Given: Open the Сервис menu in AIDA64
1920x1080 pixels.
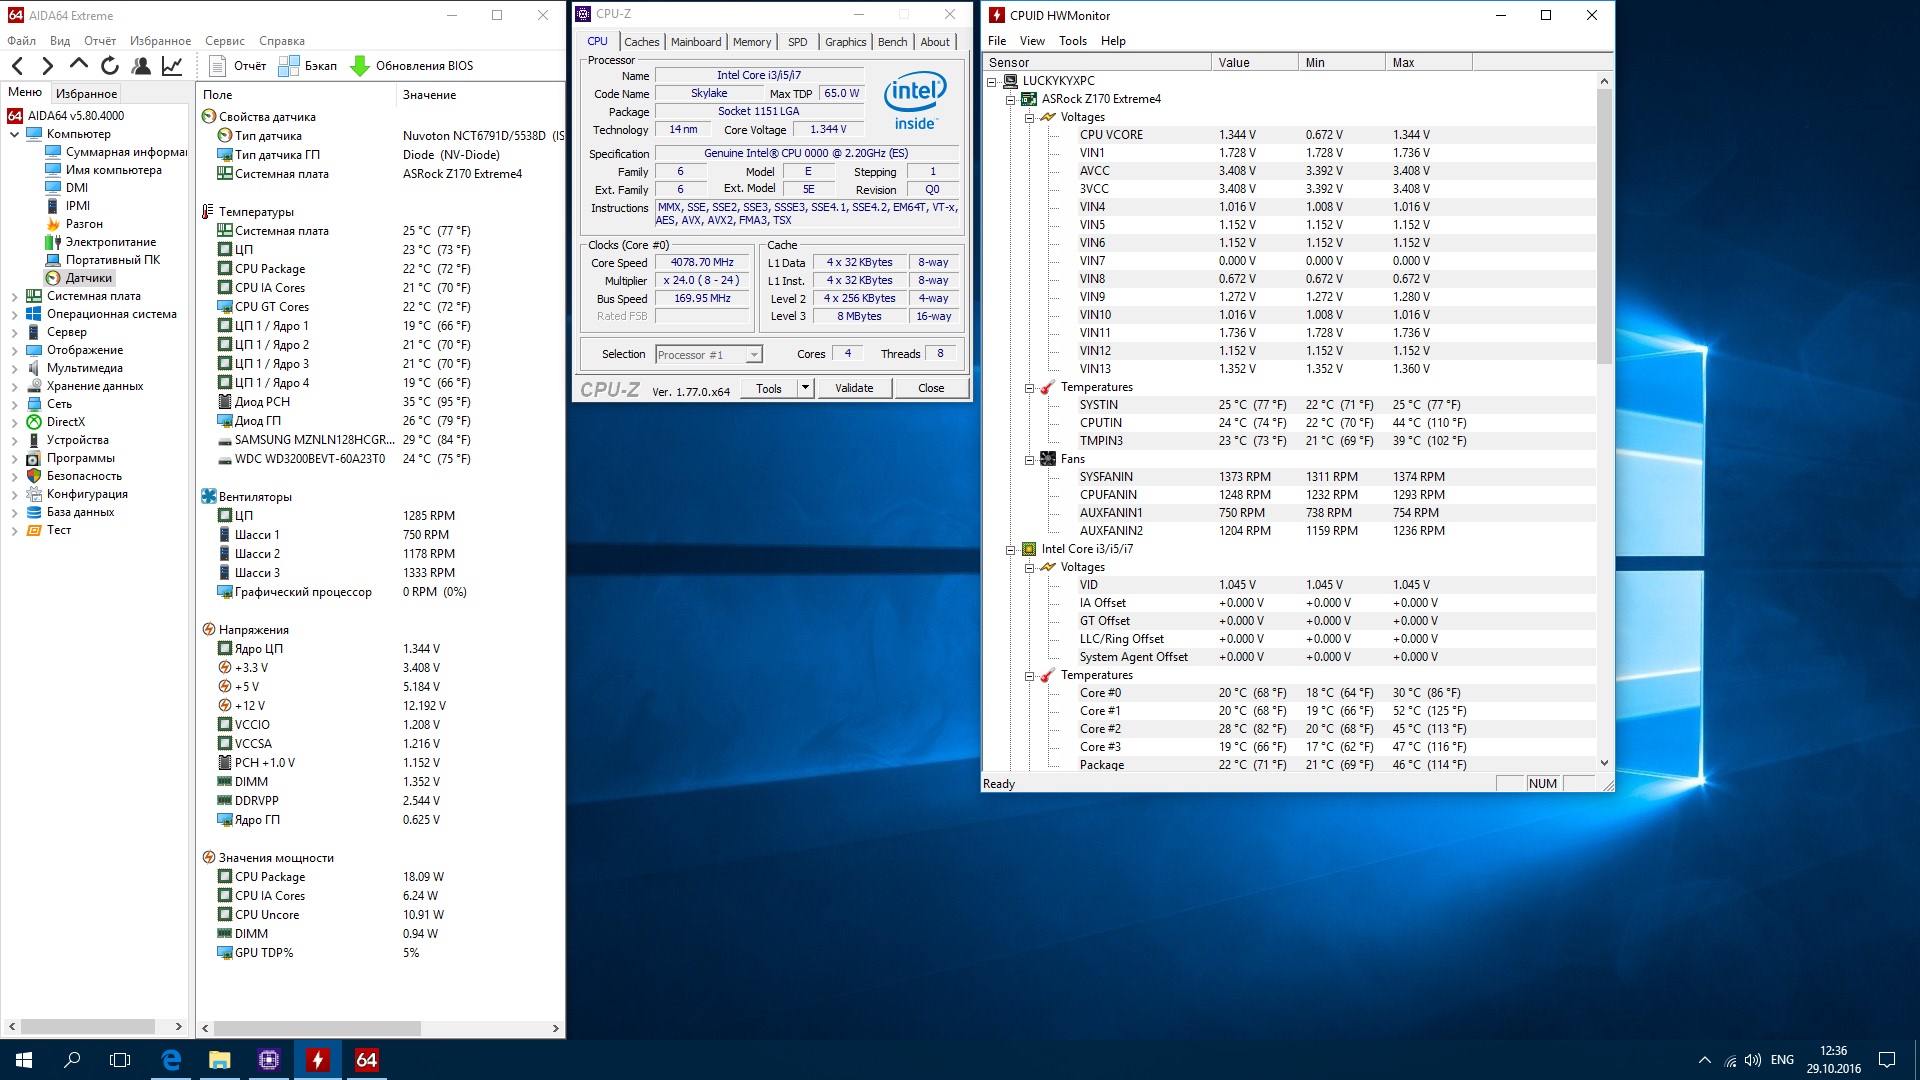Looking at the screenshot, I should coord(225,41).
